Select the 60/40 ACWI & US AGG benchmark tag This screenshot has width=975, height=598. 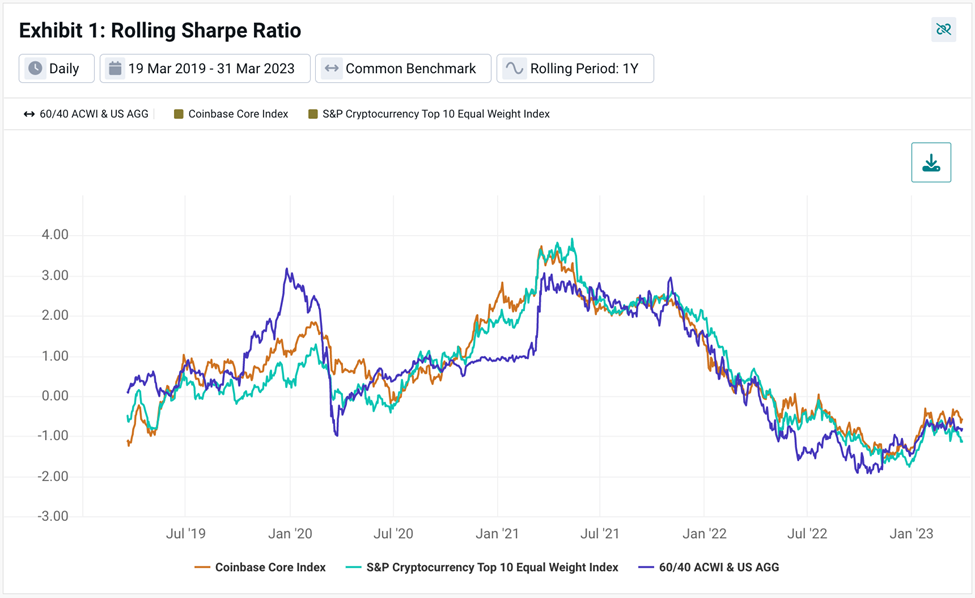click(86, 114)
